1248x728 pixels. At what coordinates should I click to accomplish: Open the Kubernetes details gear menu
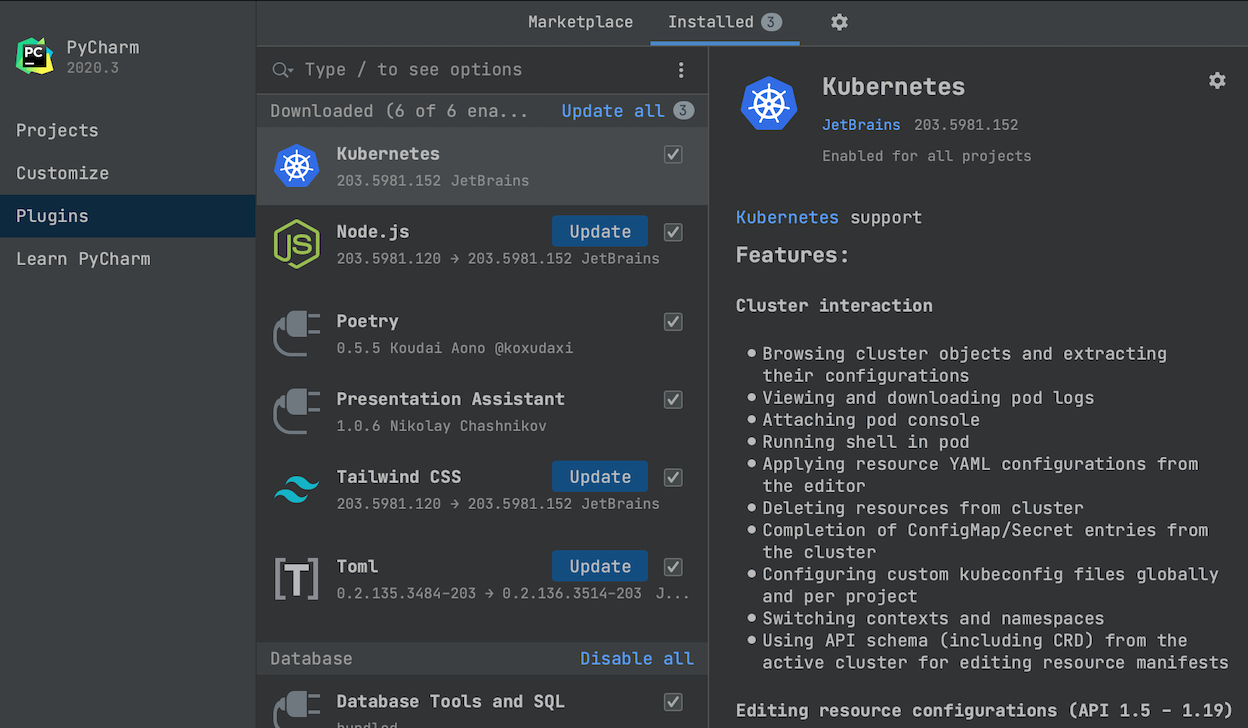click(x=1217, y=81)
